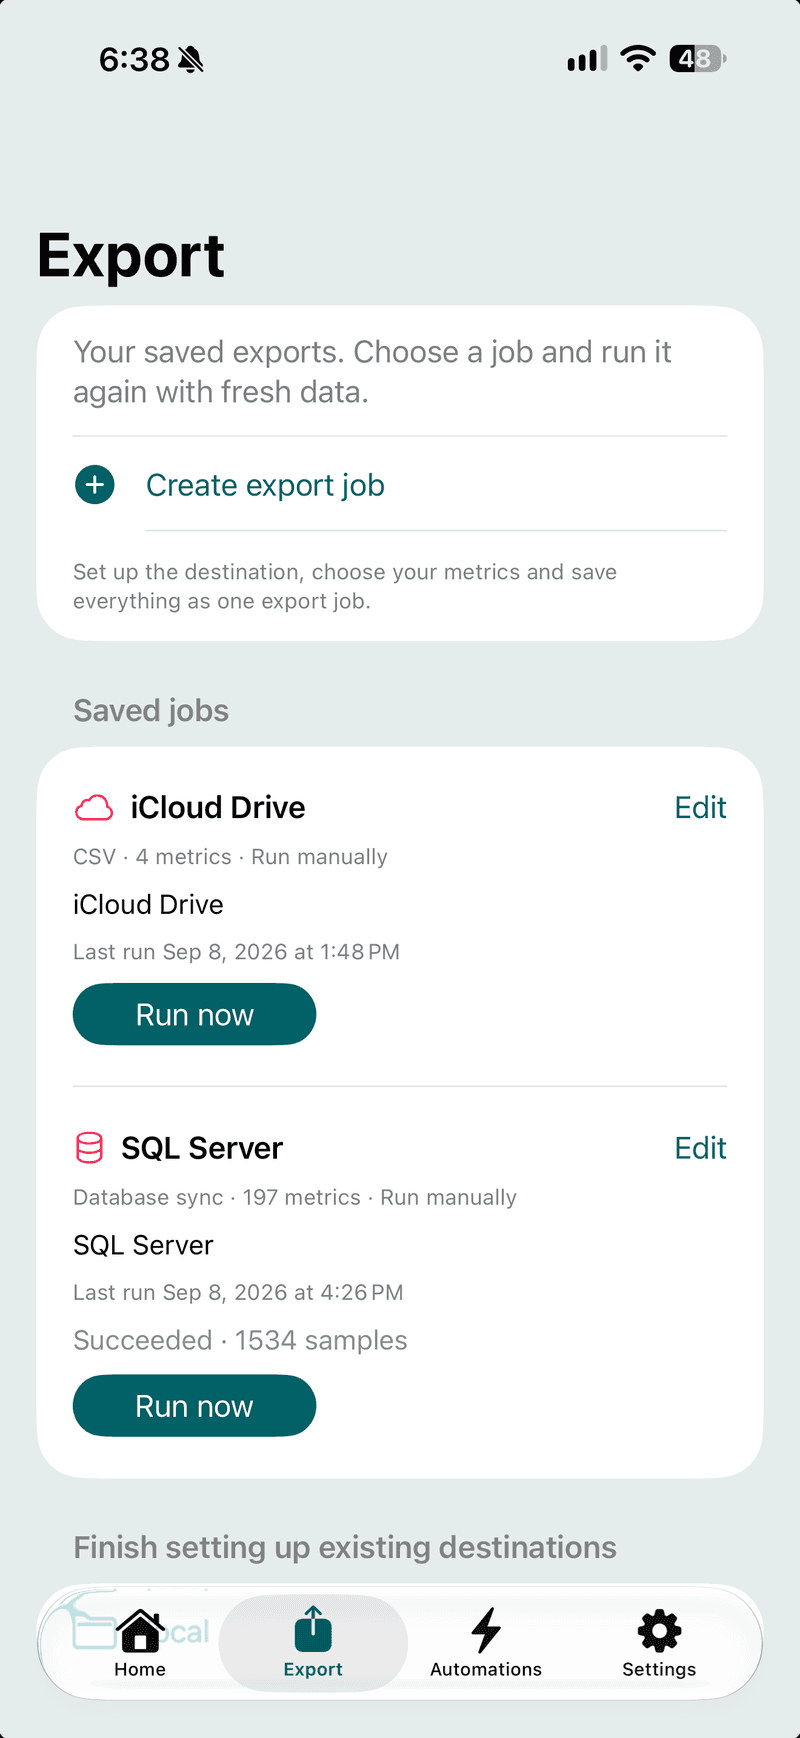The image size is (800, 1738).
Task: Tap the battery indicator in status bar
Action: pyautogui.click(x=698, y=59)
